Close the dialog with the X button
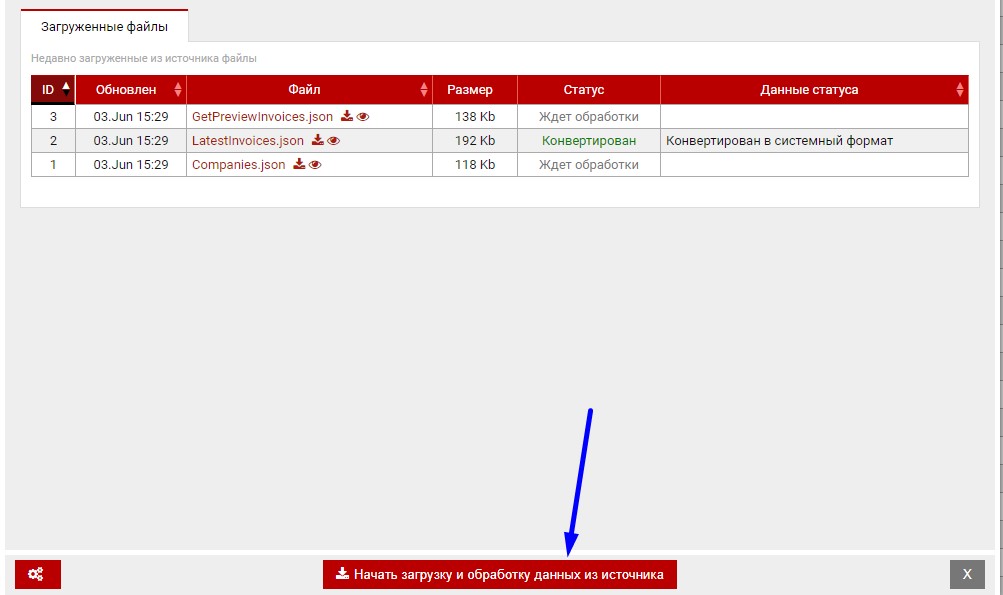The height and width of the screenshot is (595, 1003). coord(967,574)
